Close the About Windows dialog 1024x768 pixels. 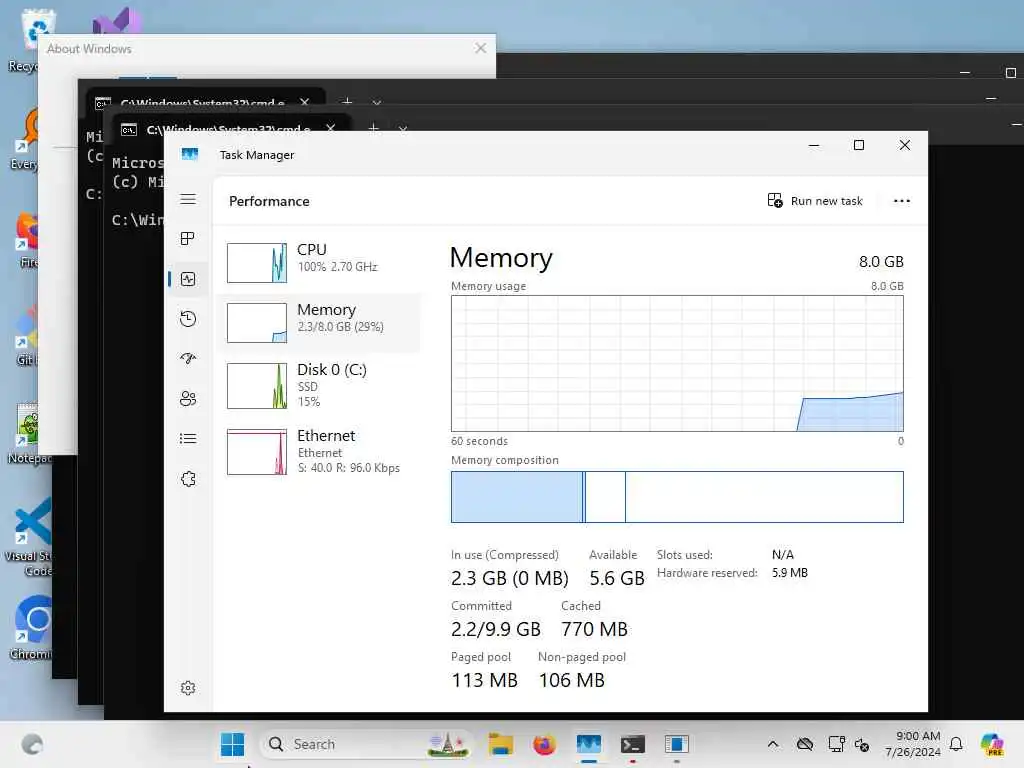(481, 48)
